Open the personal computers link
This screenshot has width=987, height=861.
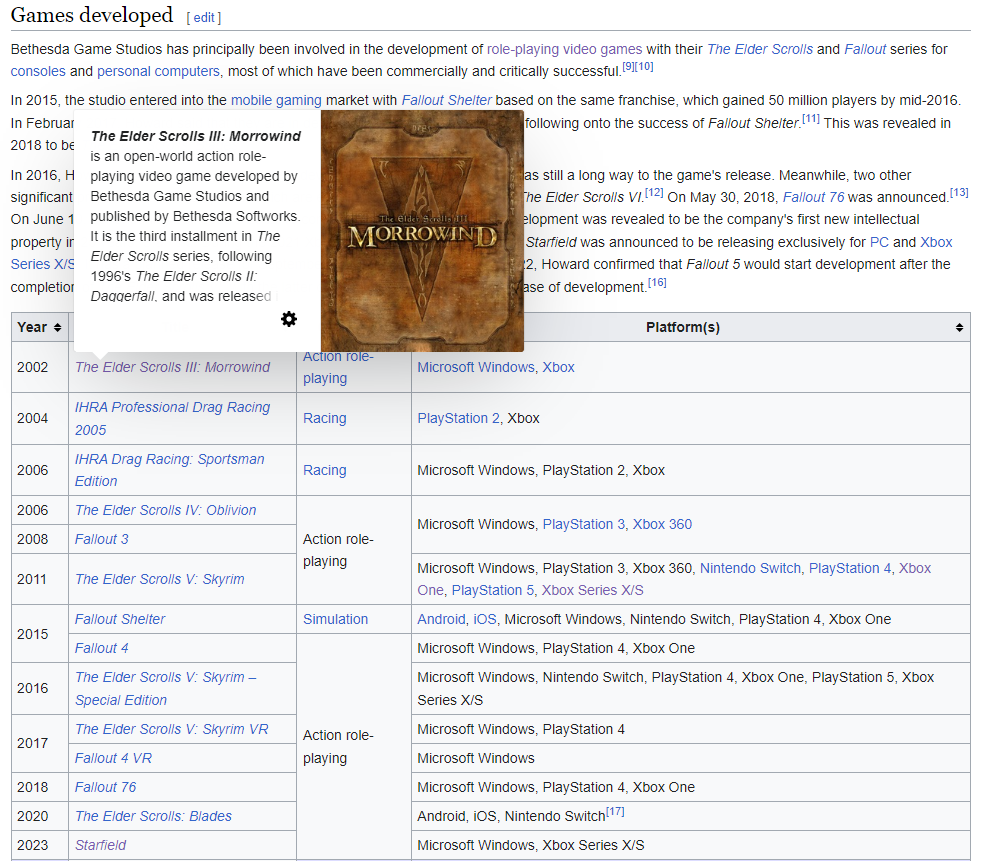[158, 71]
